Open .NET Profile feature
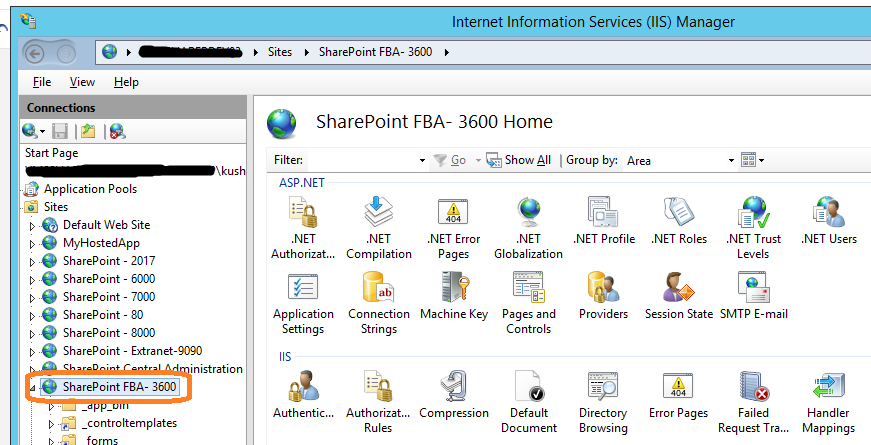 603,221
